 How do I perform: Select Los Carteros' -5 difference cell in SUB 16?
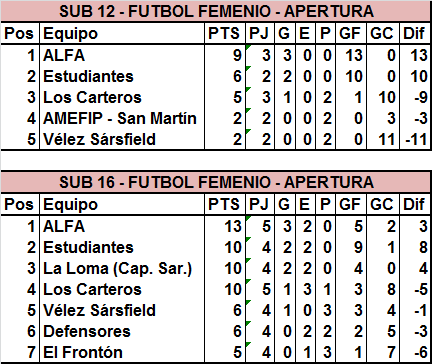click(415, 289)
